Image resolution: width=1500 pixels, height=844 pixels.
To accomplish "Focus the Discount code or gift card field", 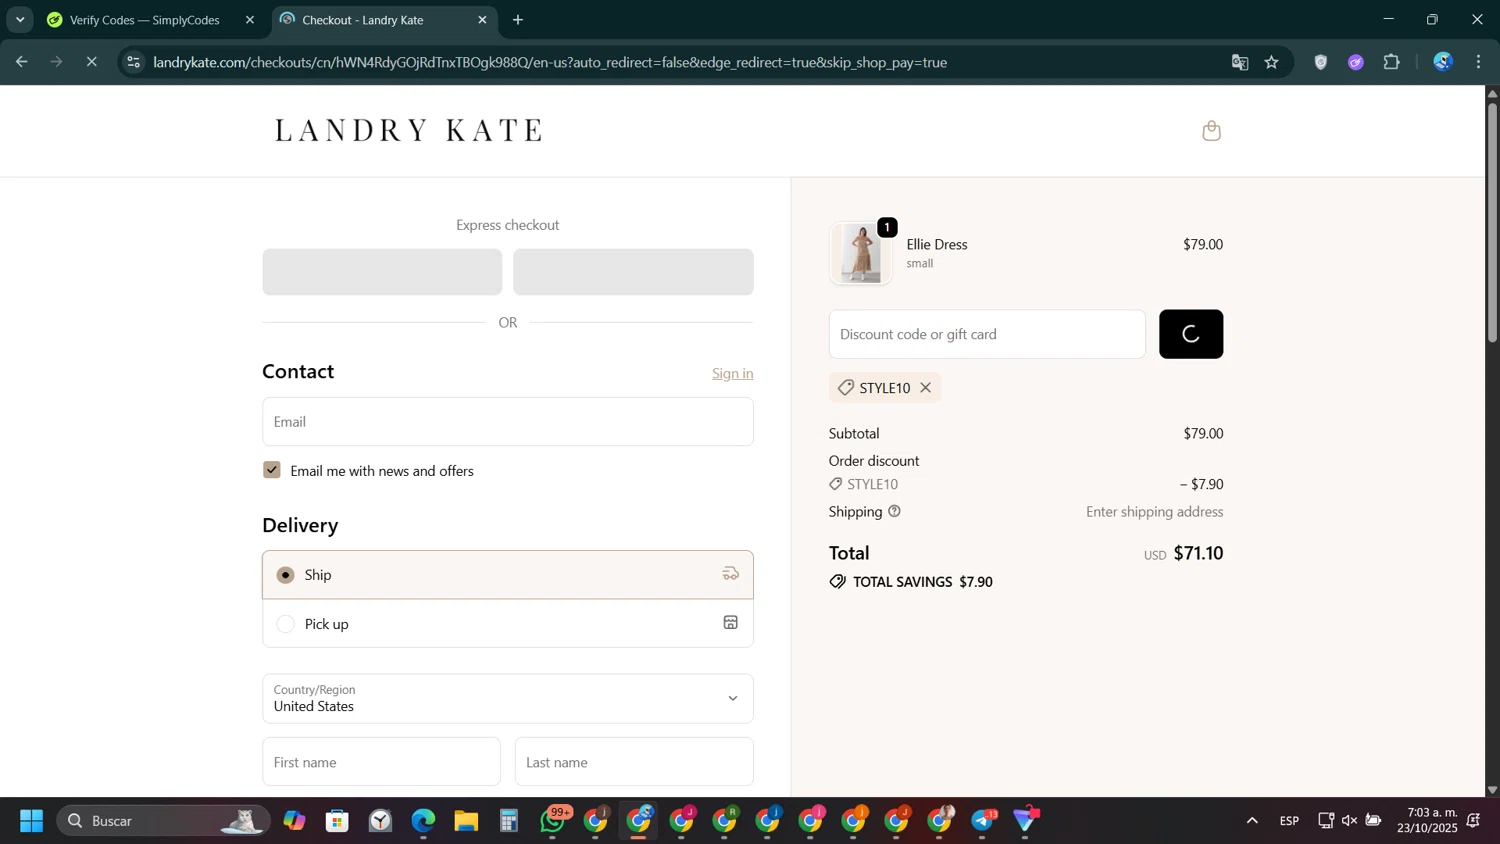I will [987, 334].
